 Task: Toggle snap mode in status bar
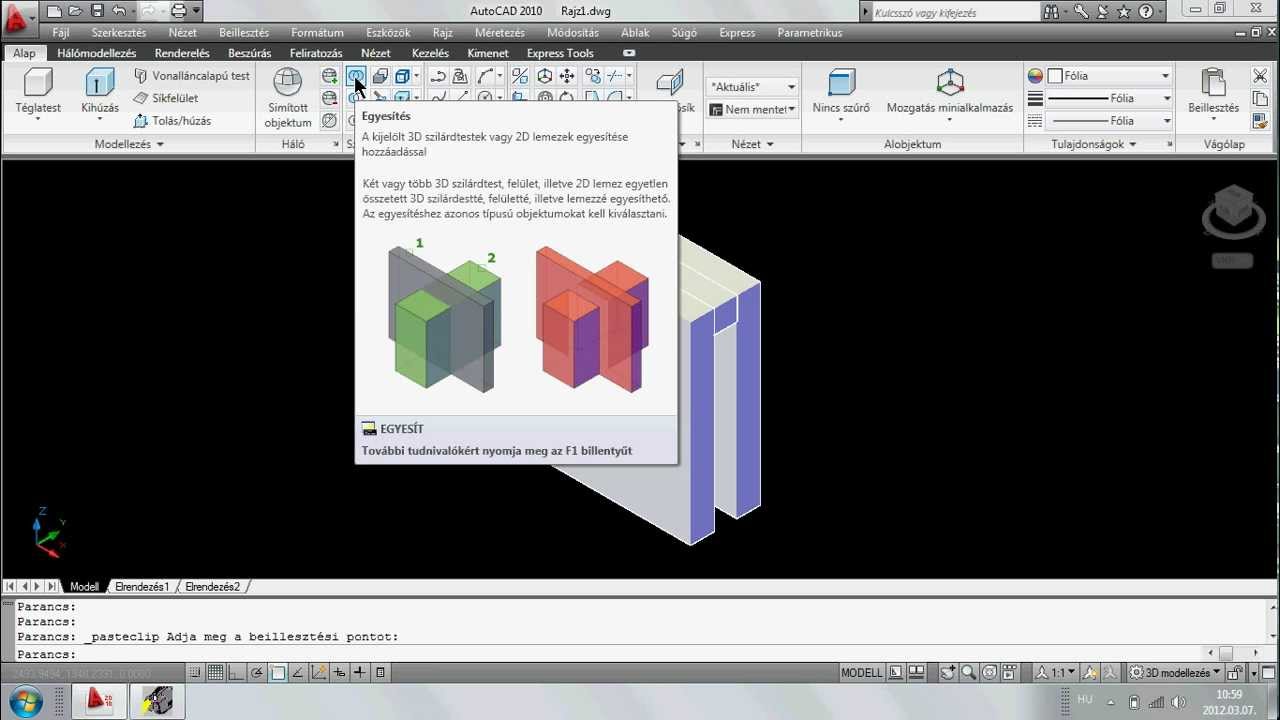[x=195, y=673]
